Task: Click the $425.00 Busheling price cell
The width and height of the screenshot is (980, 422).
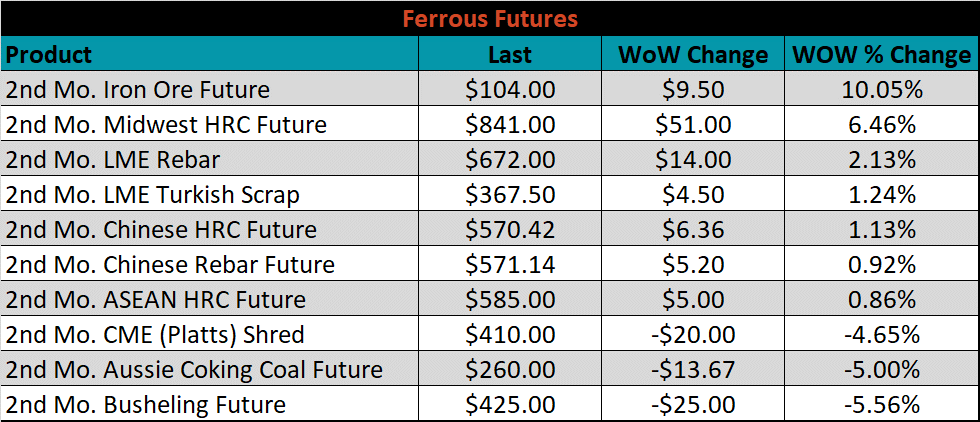Action: pyautogui.click(x=510, y=403)
